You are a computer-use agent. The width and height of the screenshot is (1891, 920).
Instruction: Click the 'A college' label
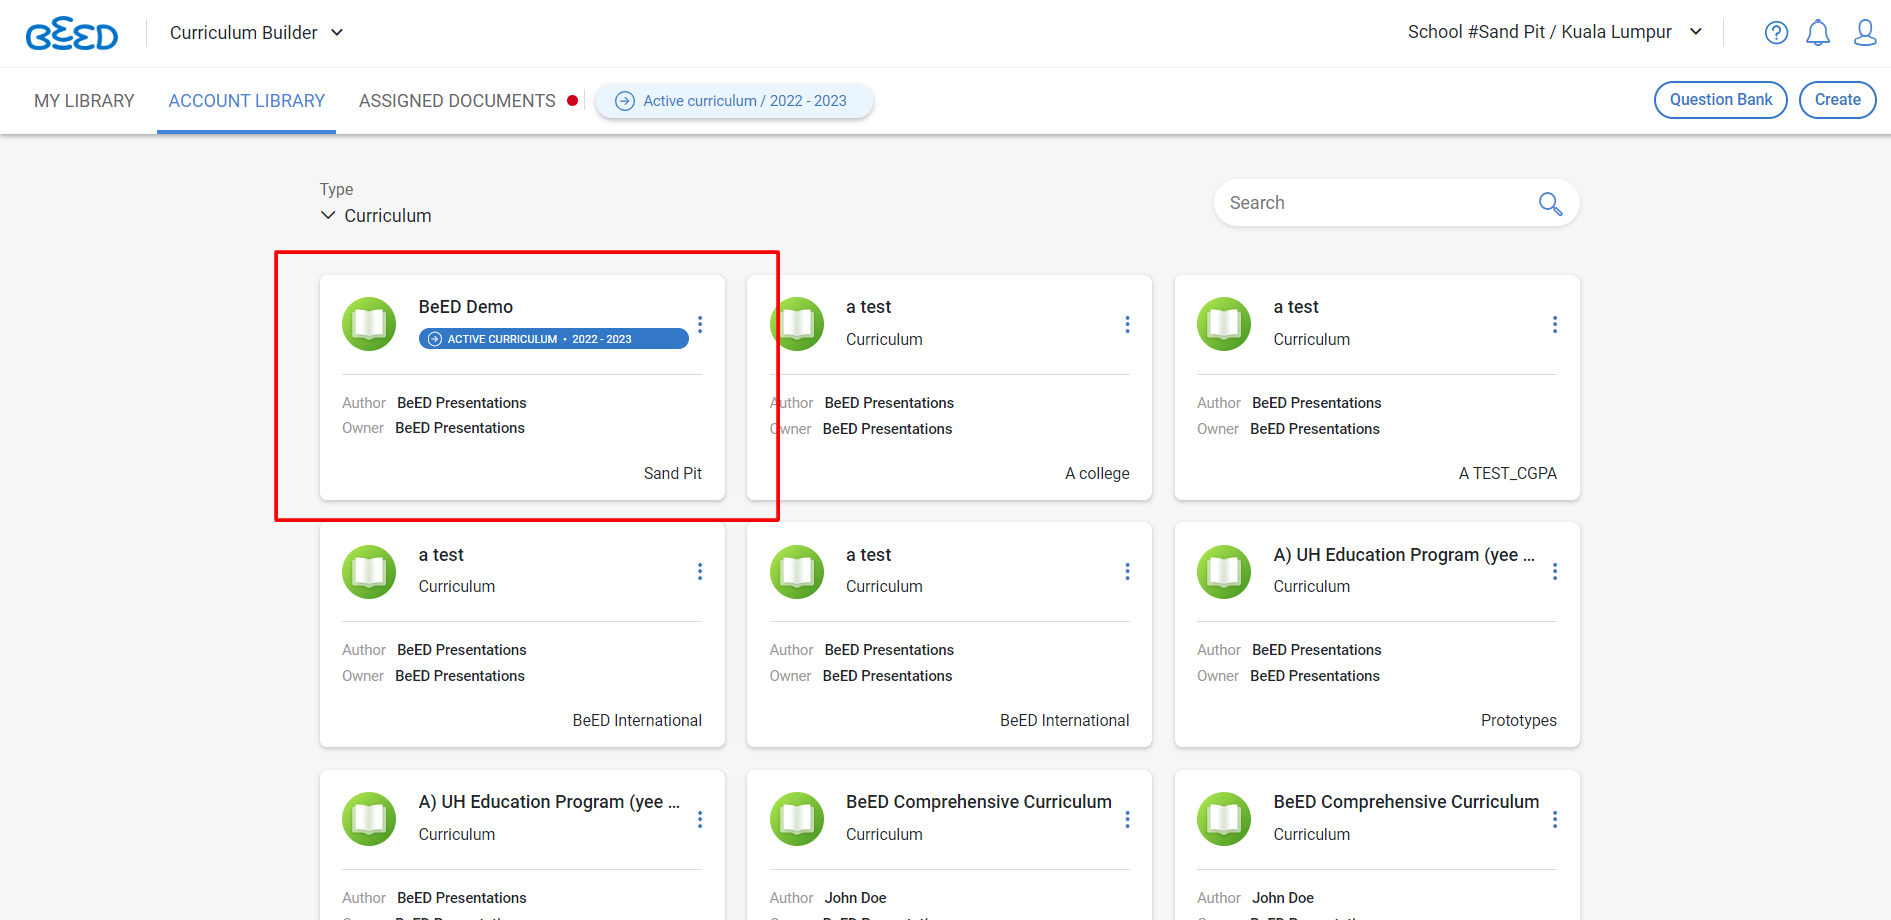pos(1097,473)
